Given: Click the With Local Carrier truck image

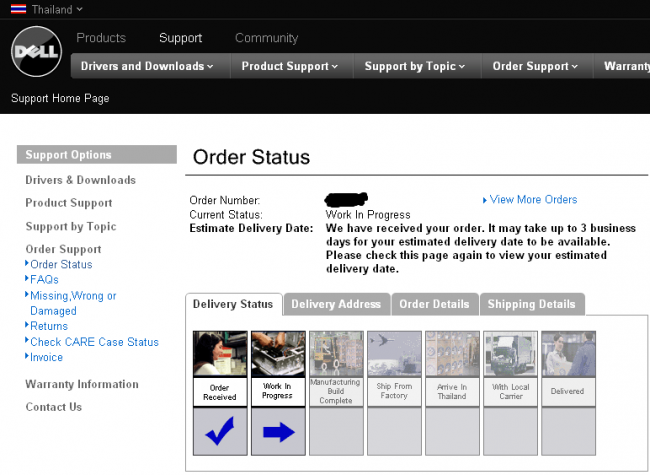Looking at the screenshot, I should (510, 354).
